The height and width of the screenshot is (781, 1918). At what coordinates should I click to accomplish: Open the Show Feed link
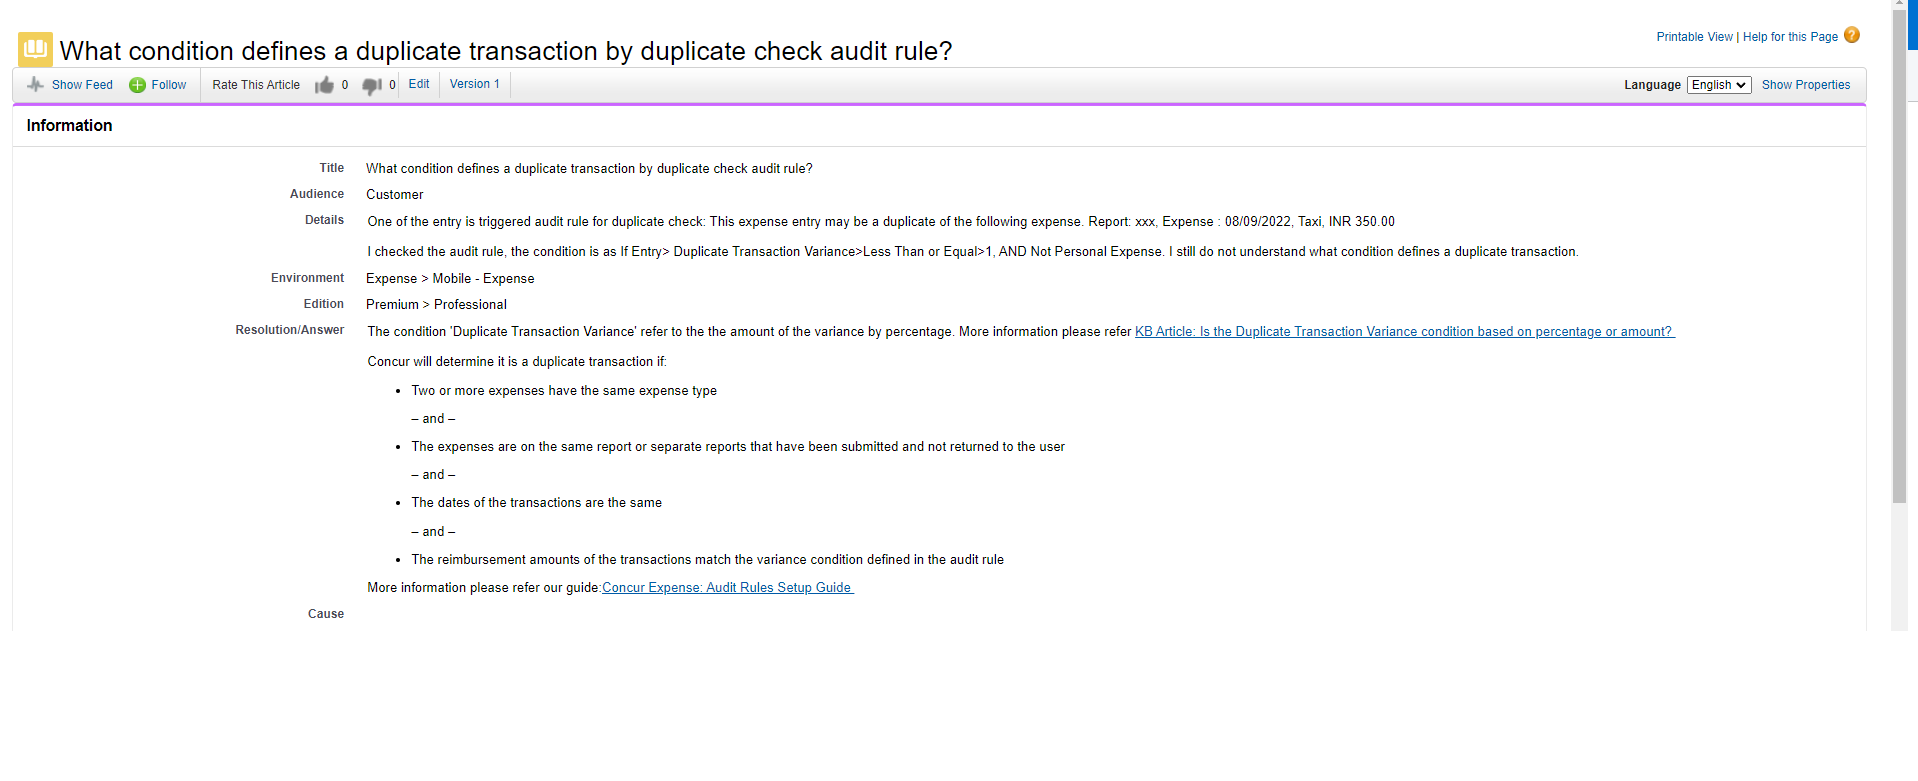[82, 85]
